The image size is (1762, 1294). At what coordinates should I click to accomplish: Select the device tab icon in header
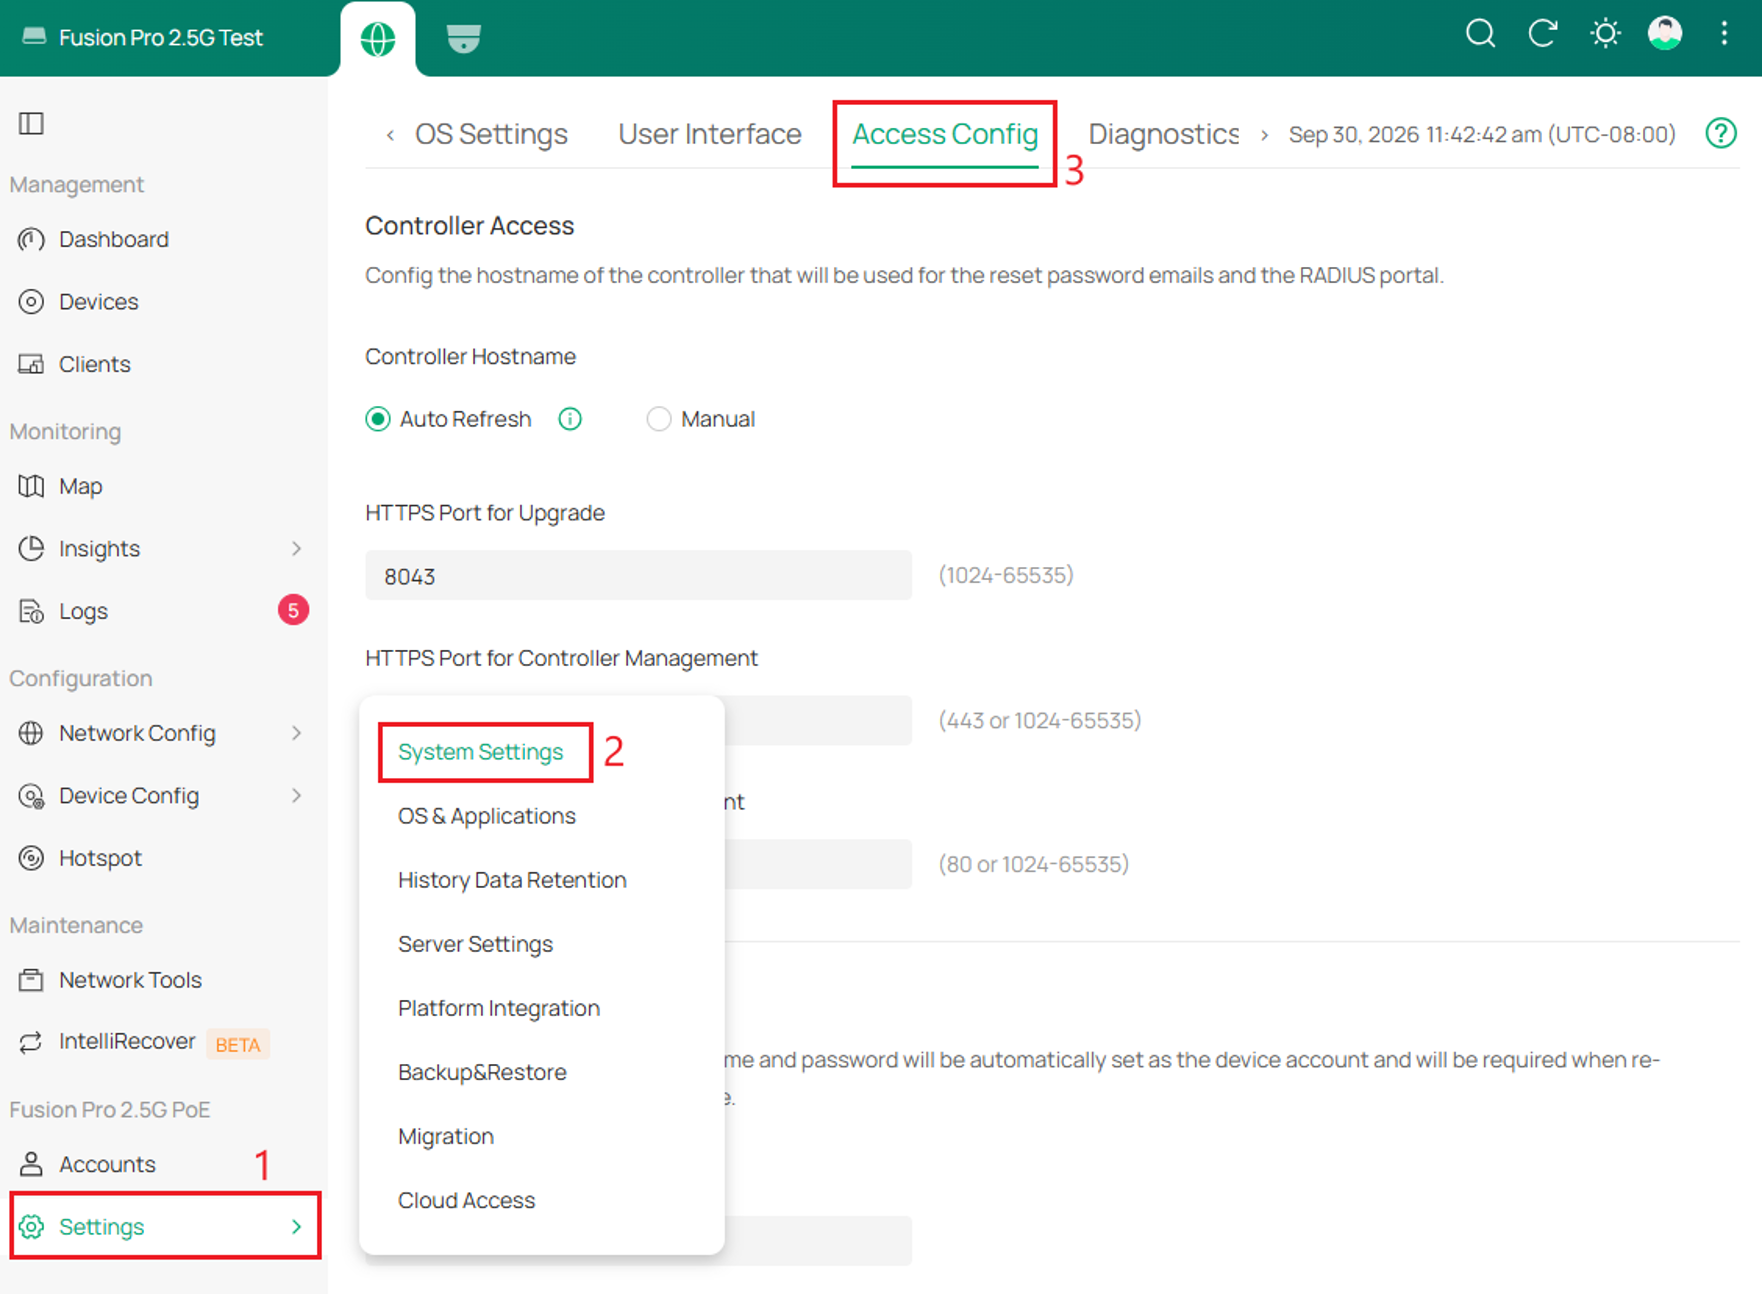pyautogui.click(x=463, y=39)
